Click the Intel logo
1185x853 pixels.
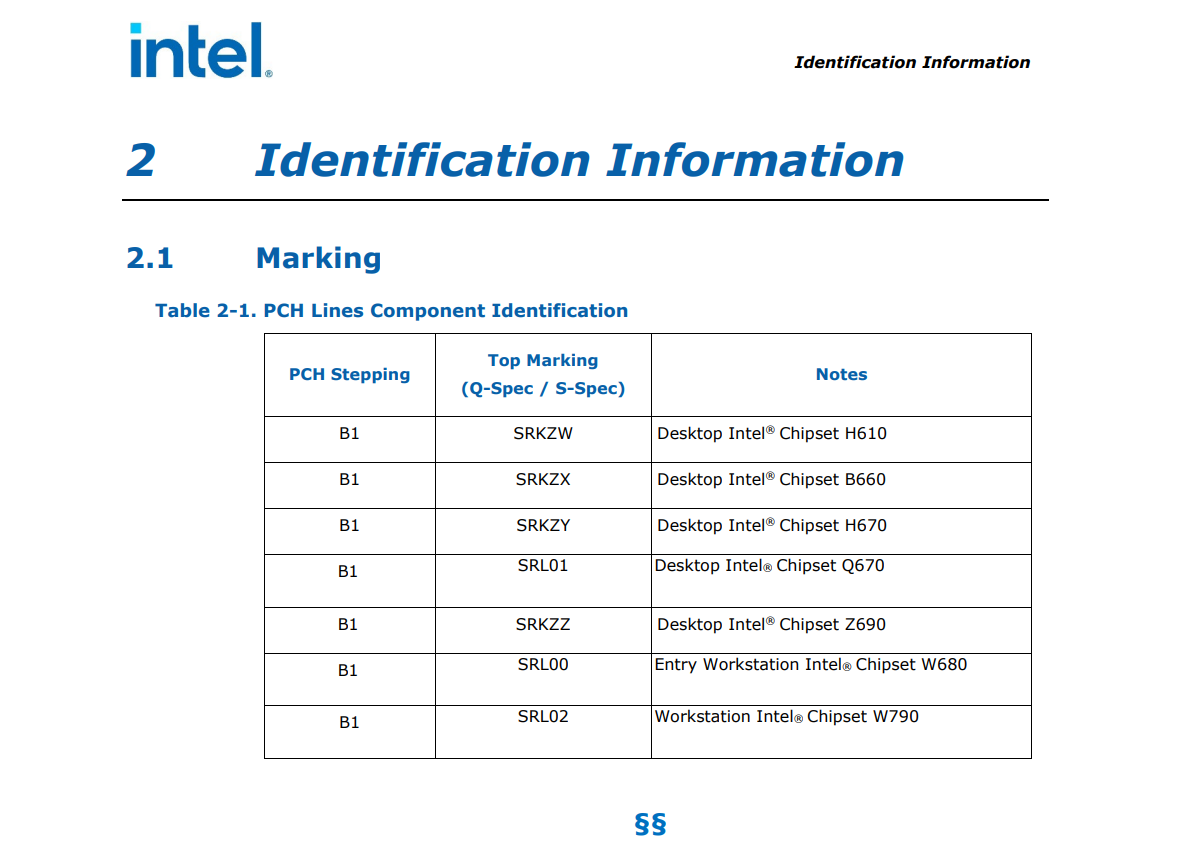click(199, 51)
